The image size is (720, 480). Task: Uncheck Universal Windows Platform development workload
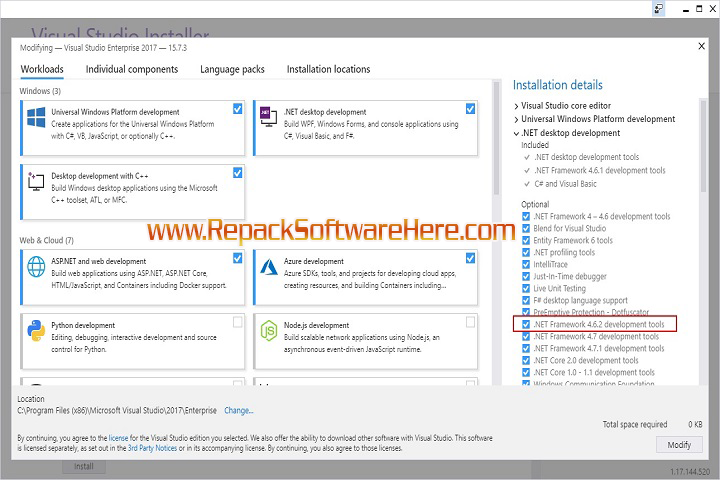click(237, 109)
